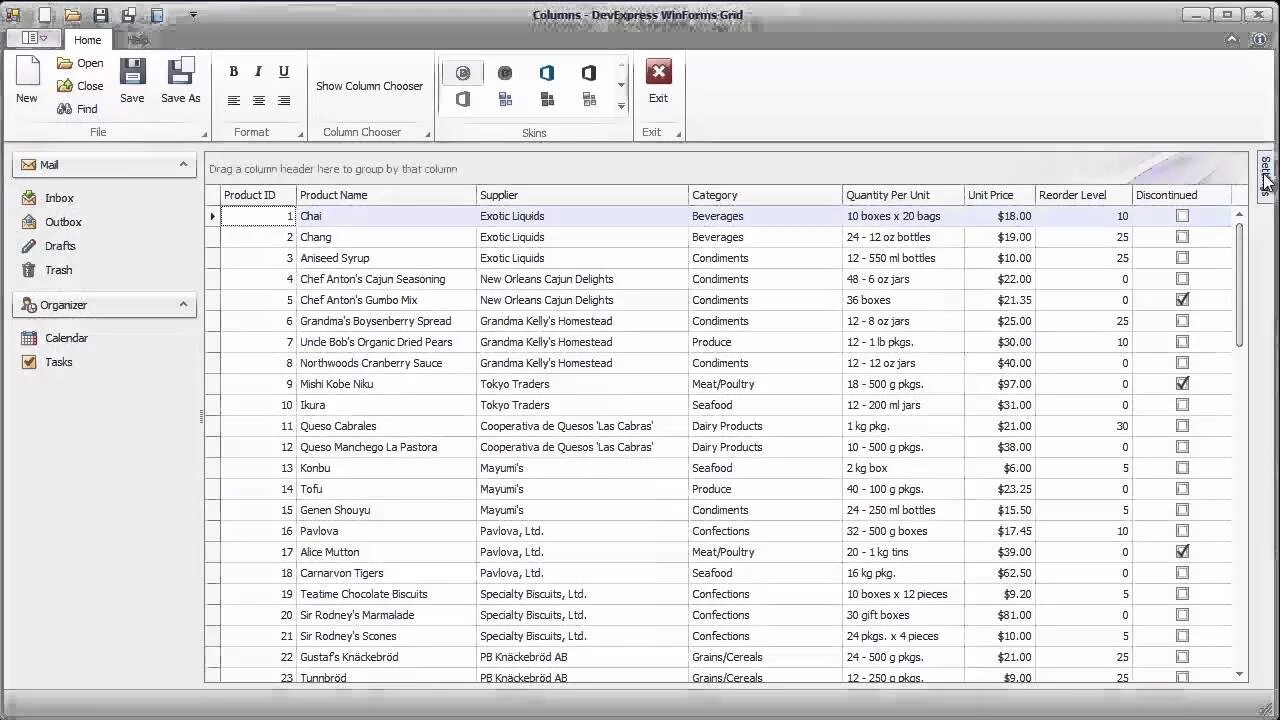Open the application menu button beside Home
The height and width of the screenshot is (720, 1280).
tap(35, 38)
